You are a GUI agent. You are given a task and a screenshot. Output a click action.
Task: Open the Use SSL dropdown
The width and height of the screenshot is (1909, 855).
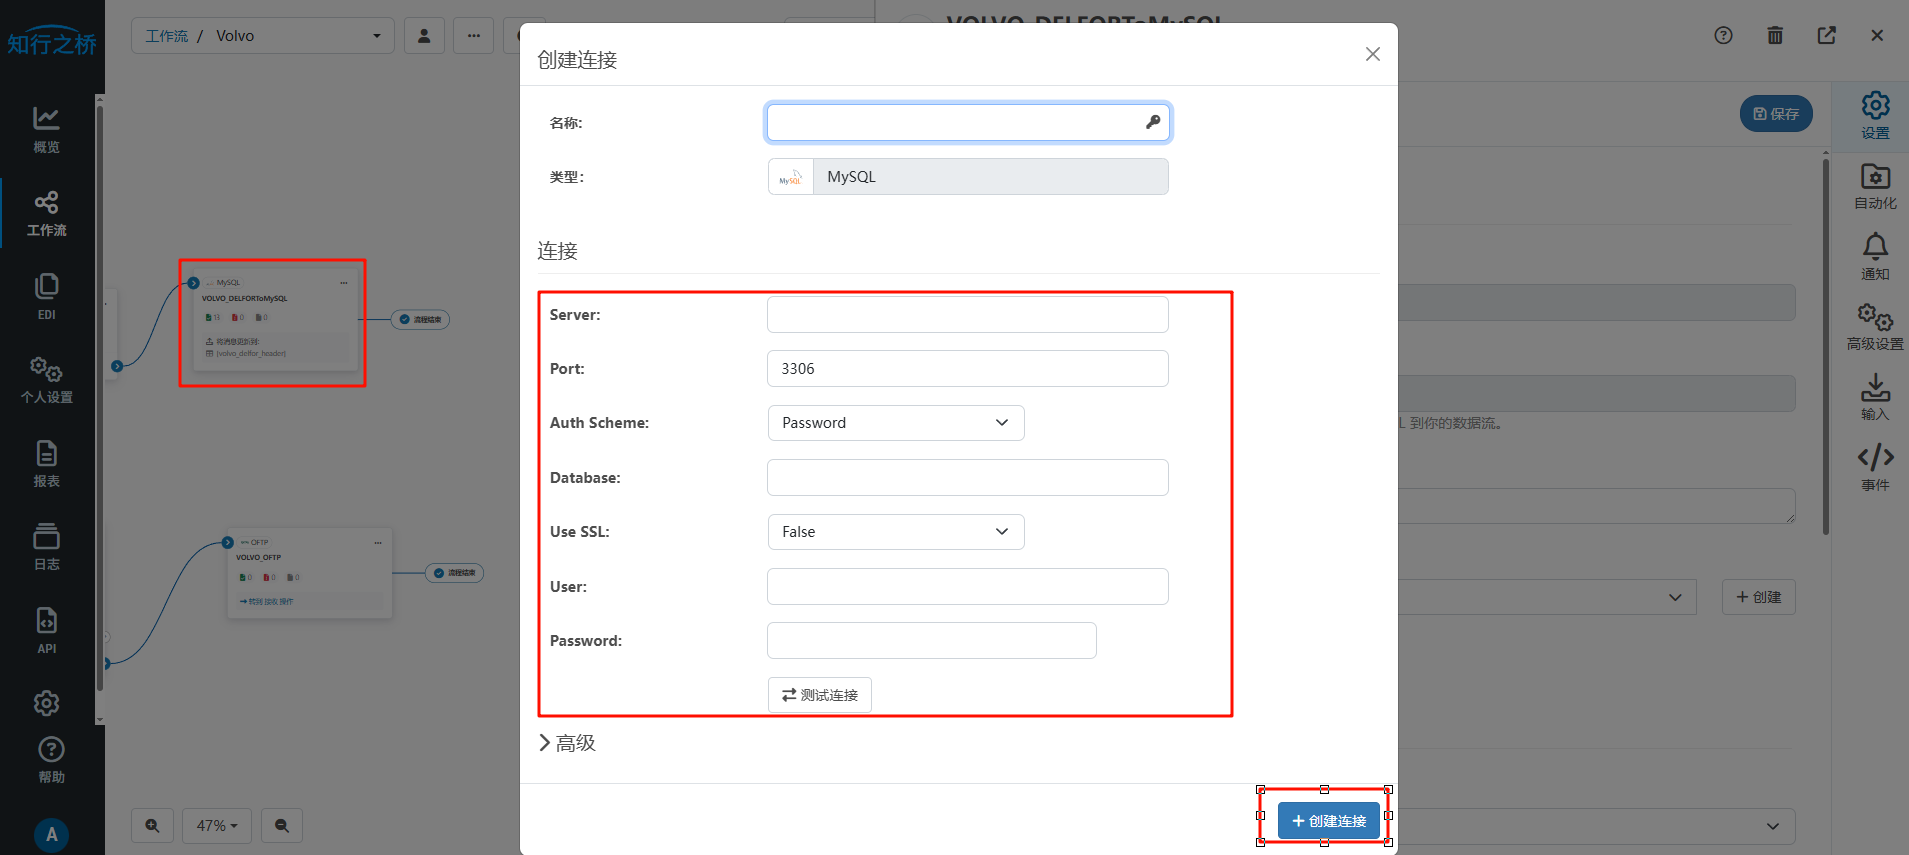tap(895, 532)
